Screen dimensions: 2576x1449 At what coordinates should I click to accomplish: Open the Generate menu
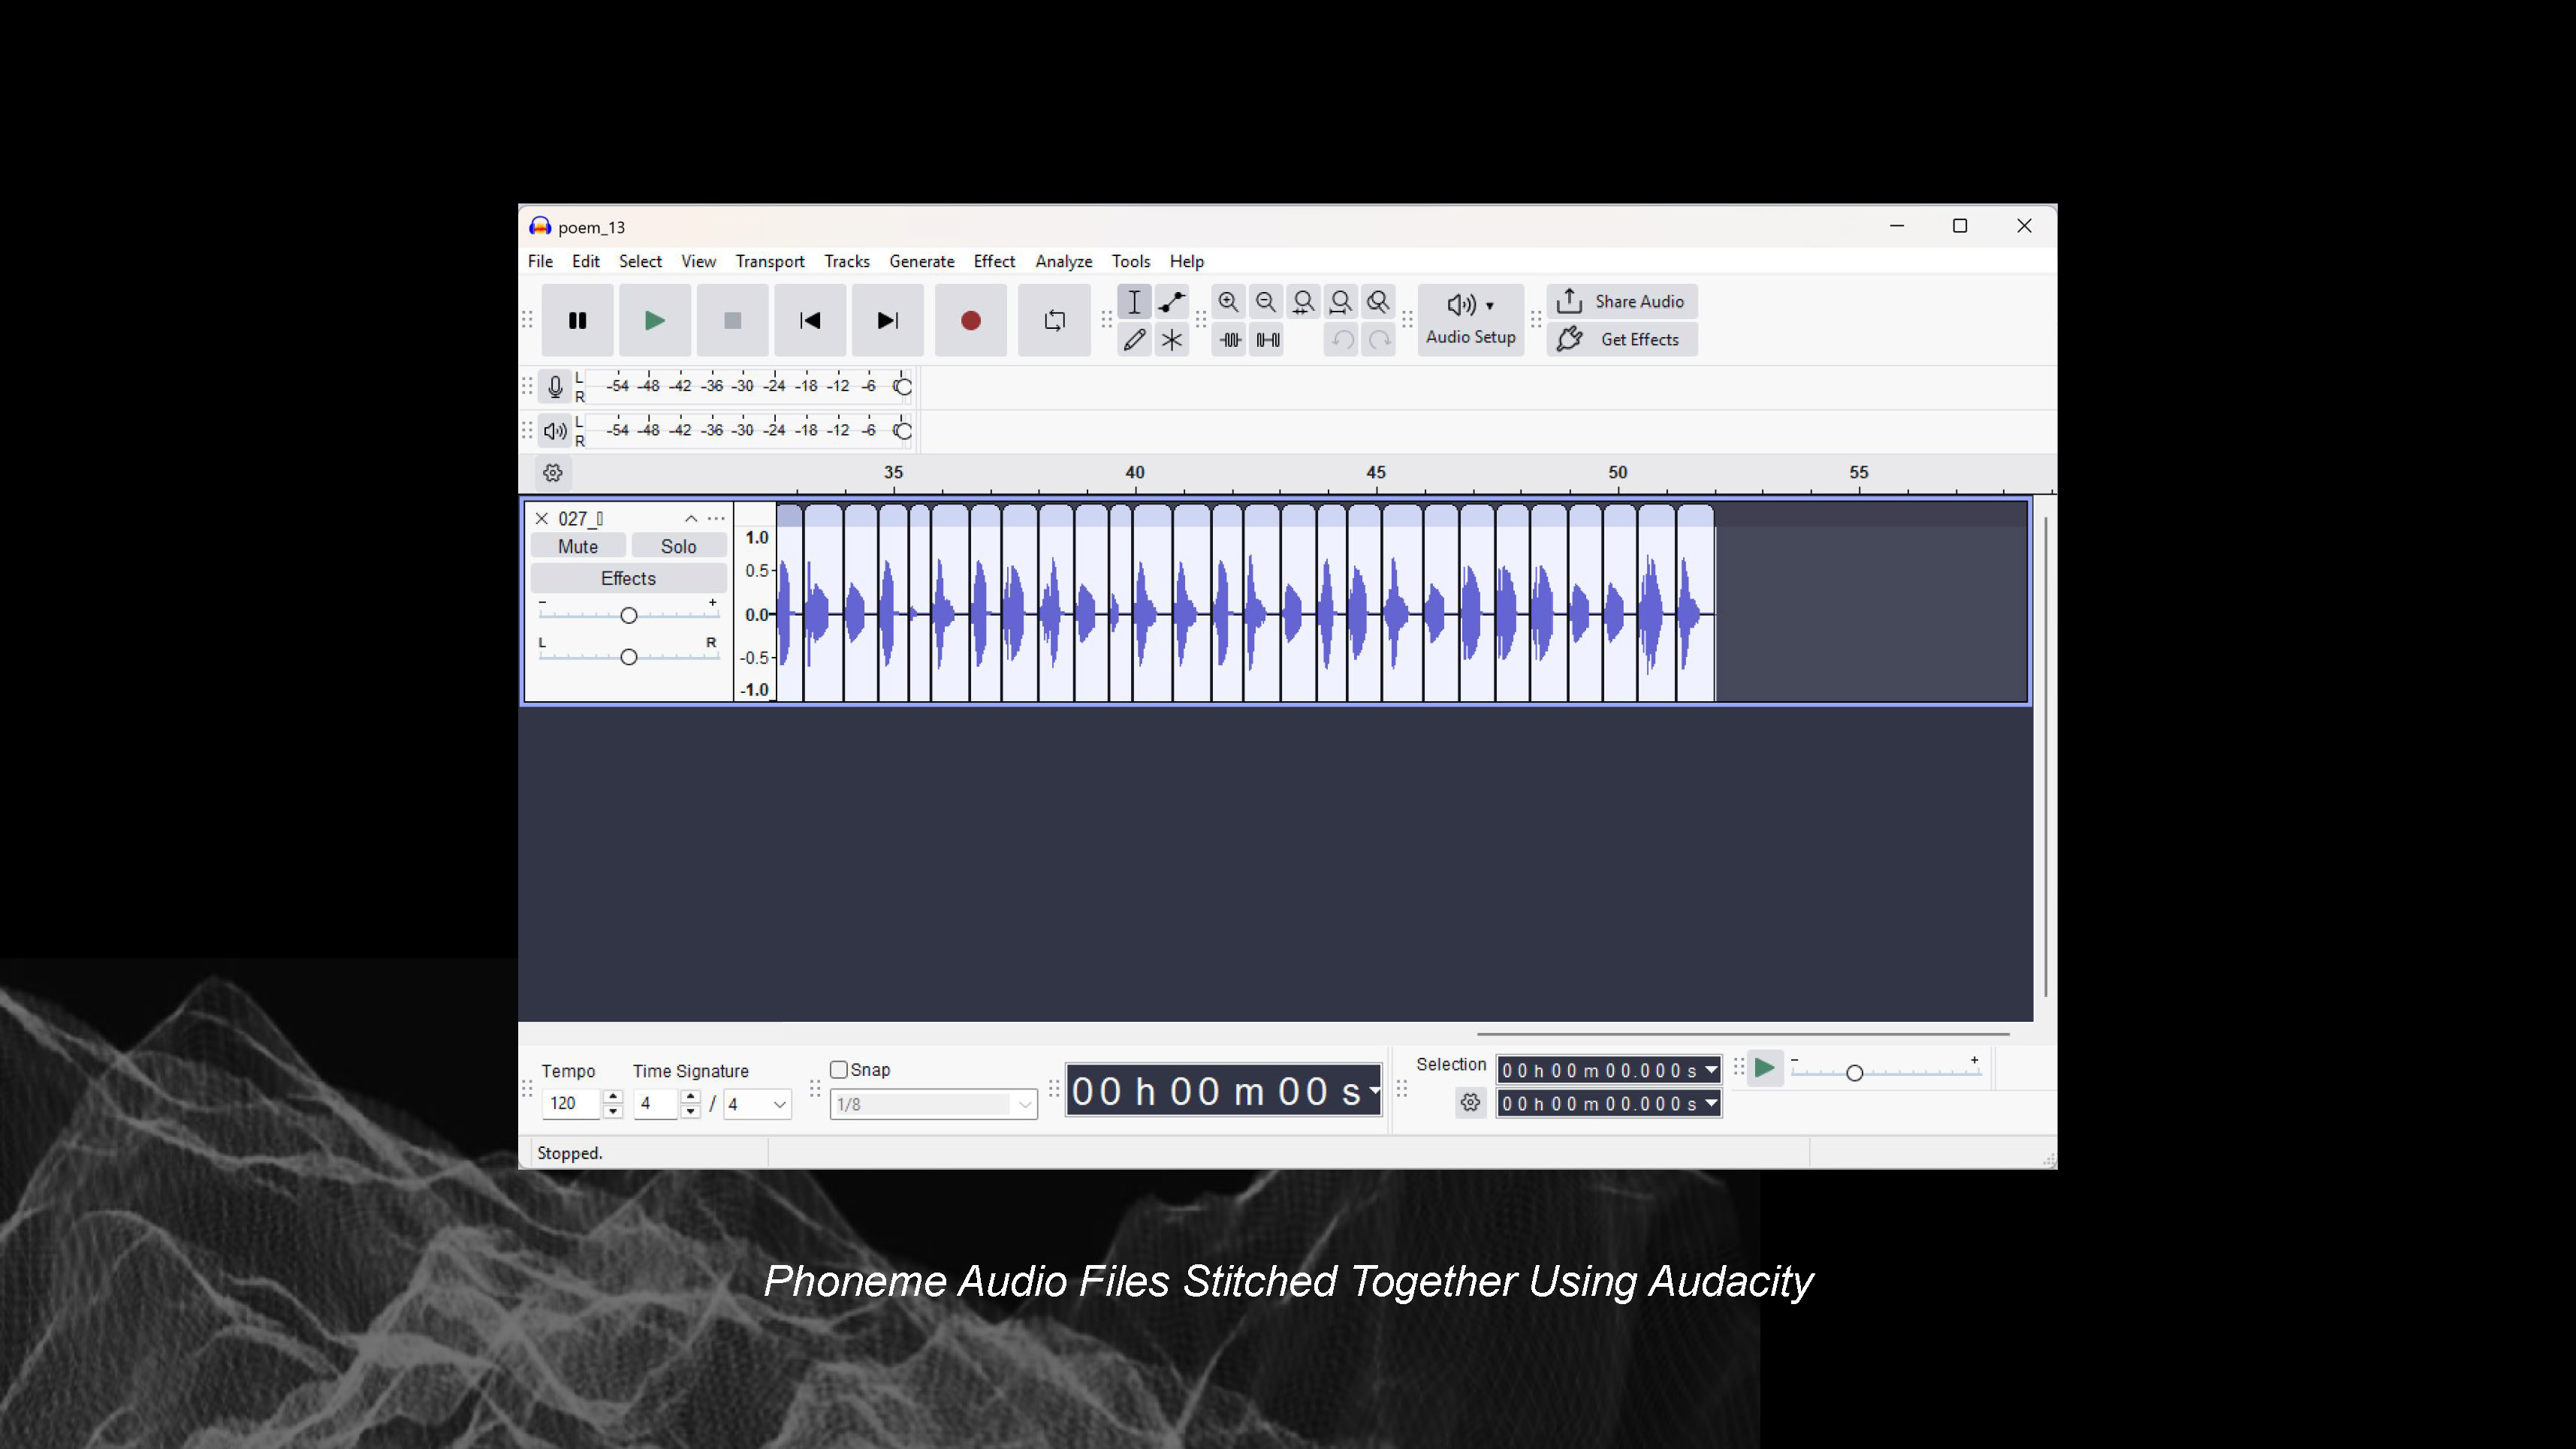click(x=921, y=261)
